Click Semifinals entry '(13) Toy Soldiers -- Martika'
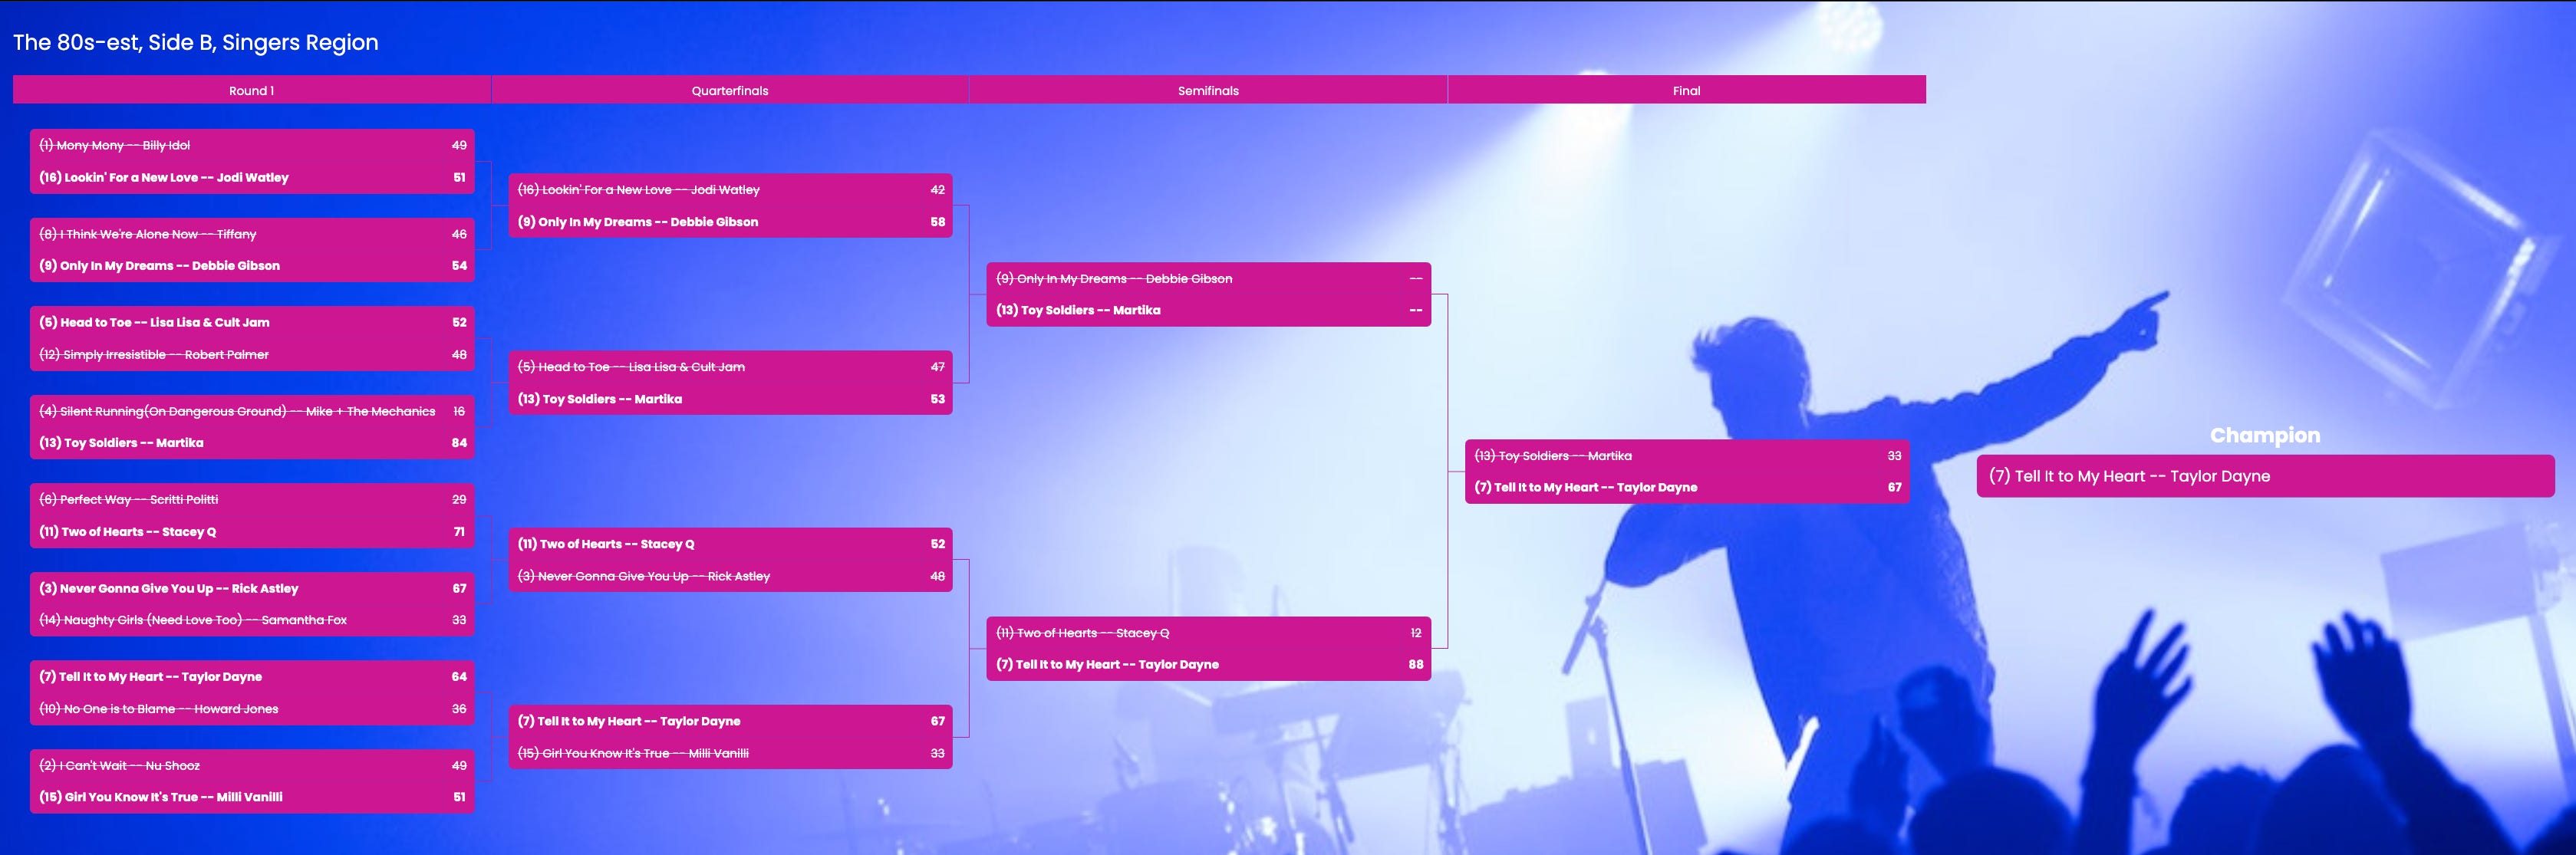2576x855 pixels. 1208,310
